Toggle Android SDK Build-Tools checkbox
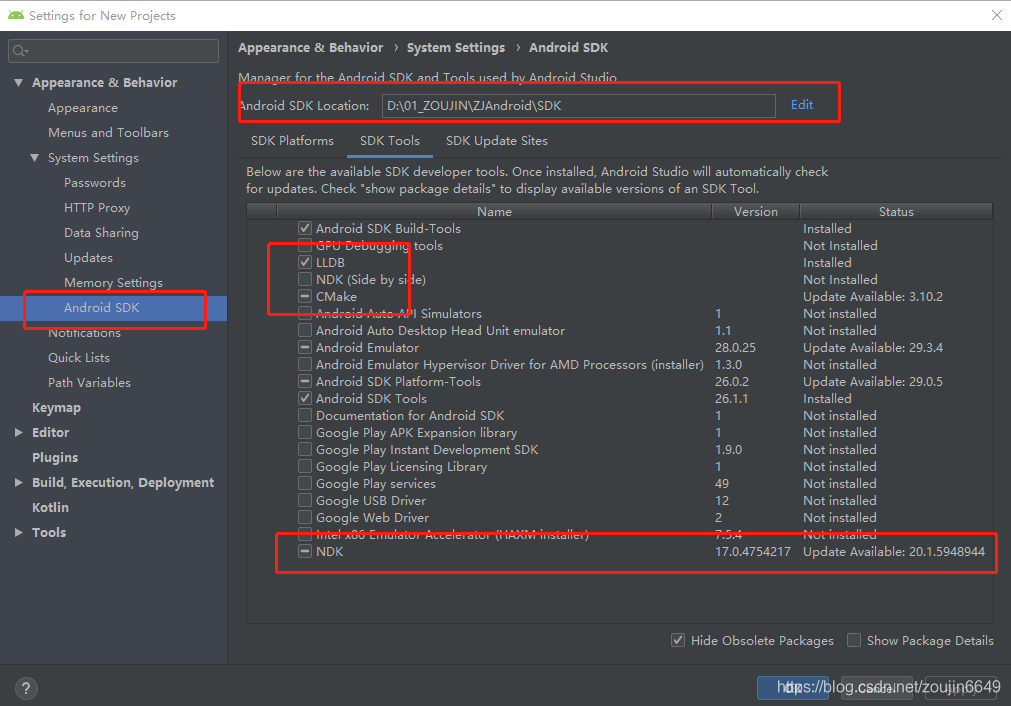 pos(305,228)
